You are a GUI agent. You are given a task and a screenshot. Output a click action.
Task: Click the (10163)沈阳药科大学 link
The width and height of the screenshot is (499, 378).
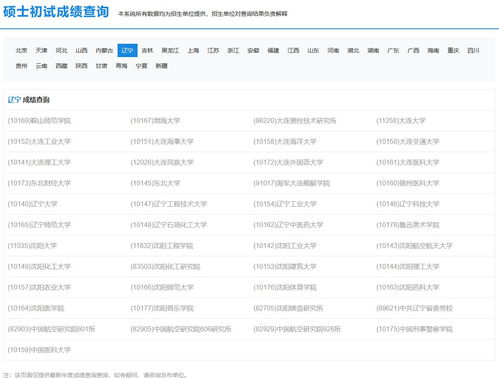408,287
